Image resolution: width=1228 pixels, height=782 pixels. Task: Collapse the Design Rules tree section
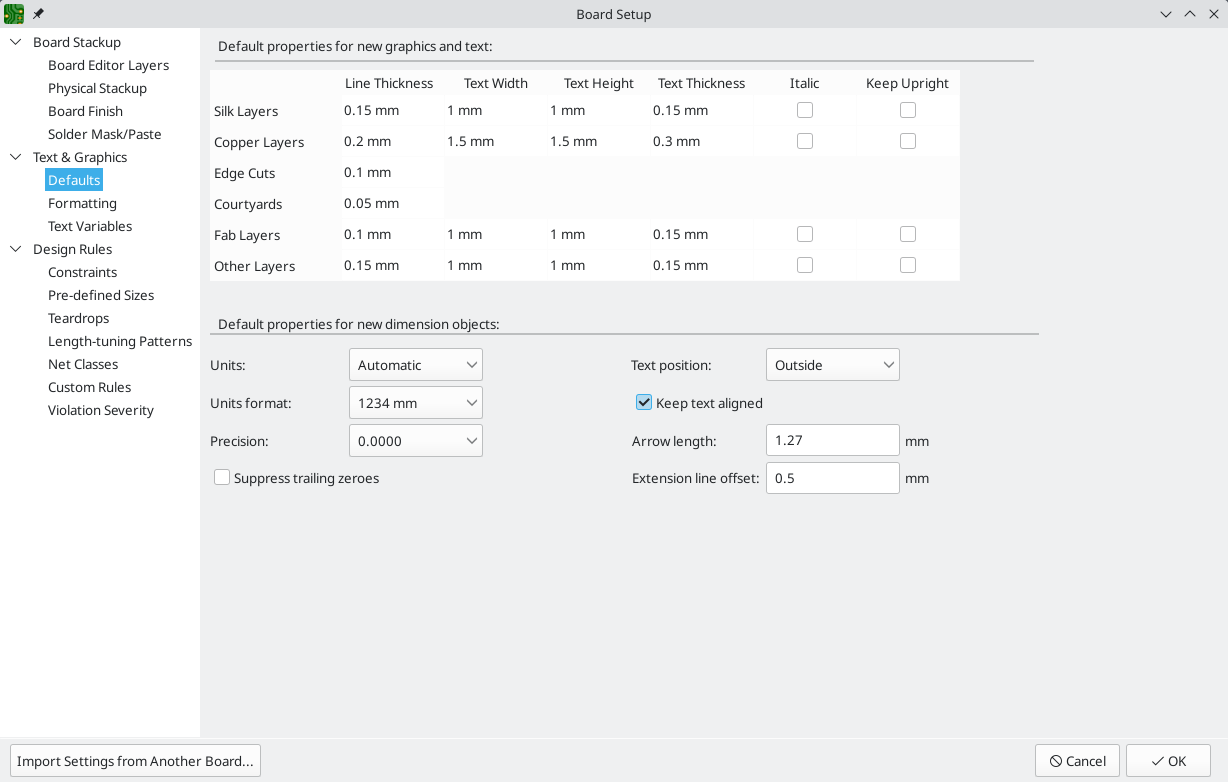[16, 249]
